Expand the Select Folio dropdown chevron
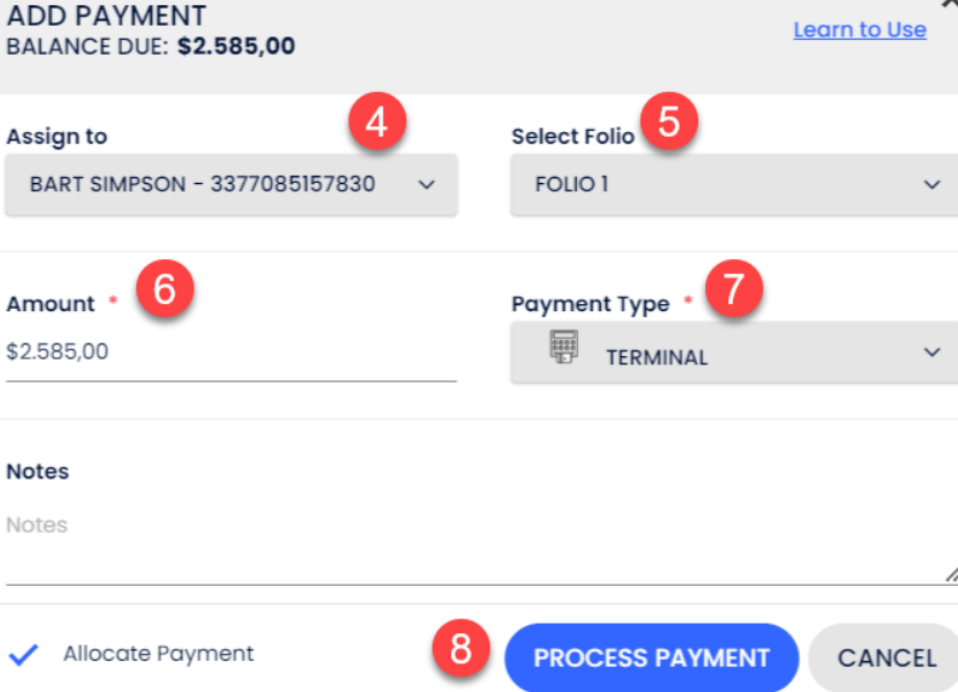The height and width of the screenshot is (692, 958). (932, 185)
